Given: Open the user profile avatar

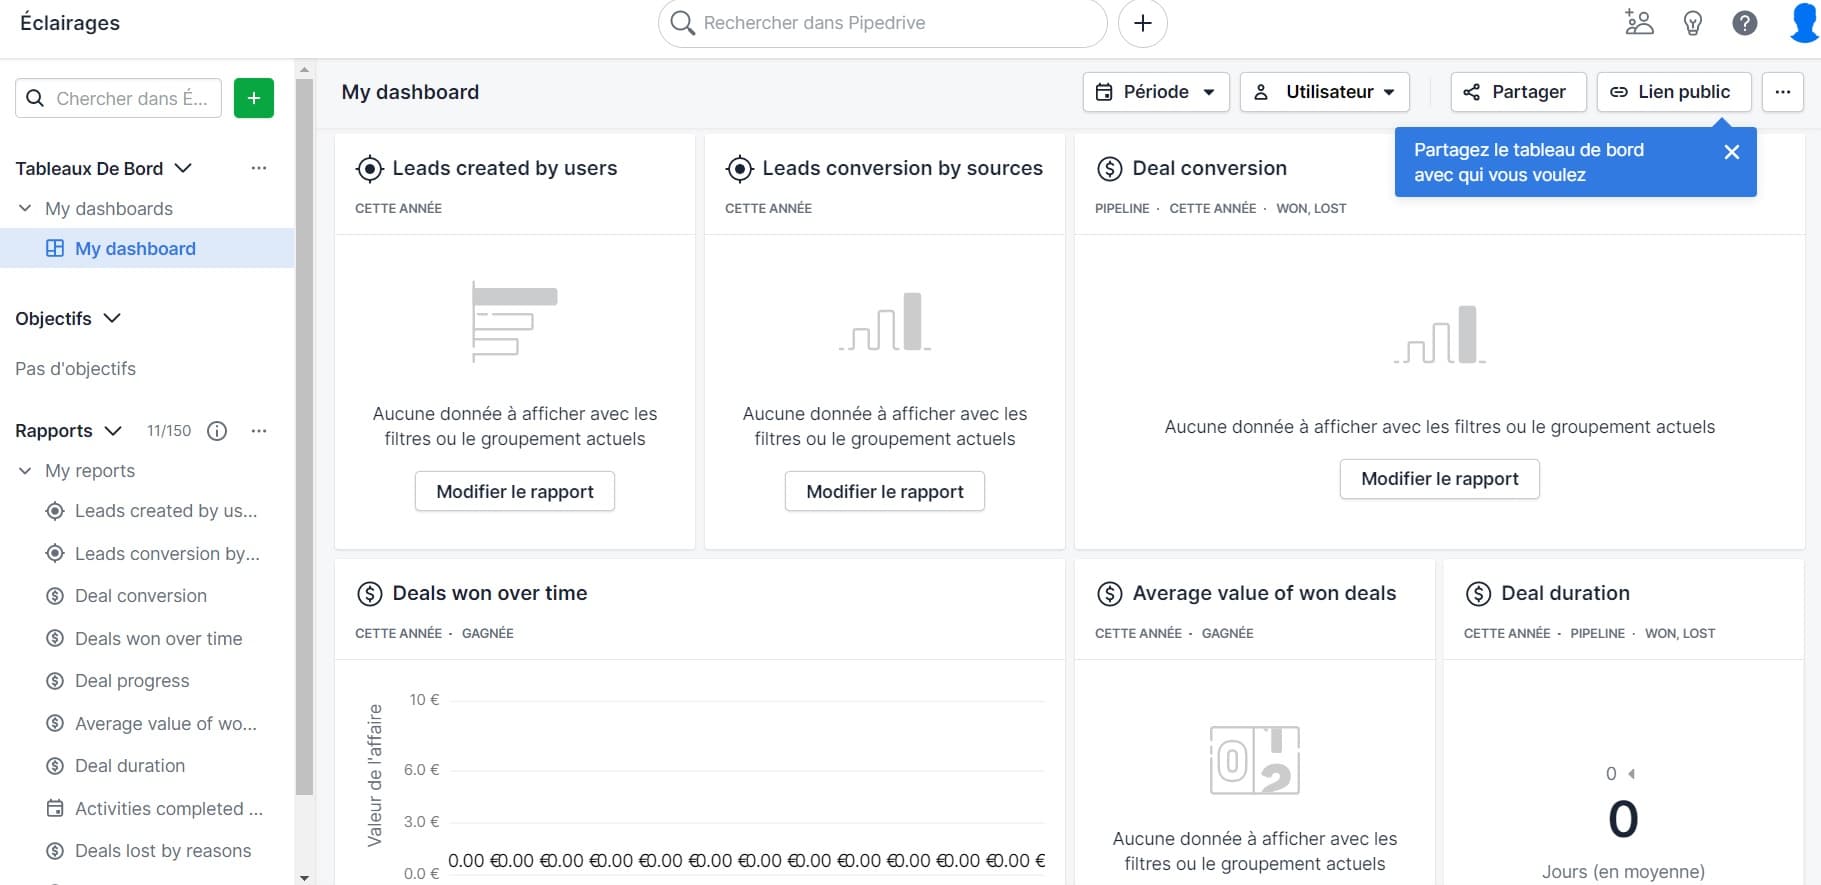Looking at the screenshot, I should 1803,23.
